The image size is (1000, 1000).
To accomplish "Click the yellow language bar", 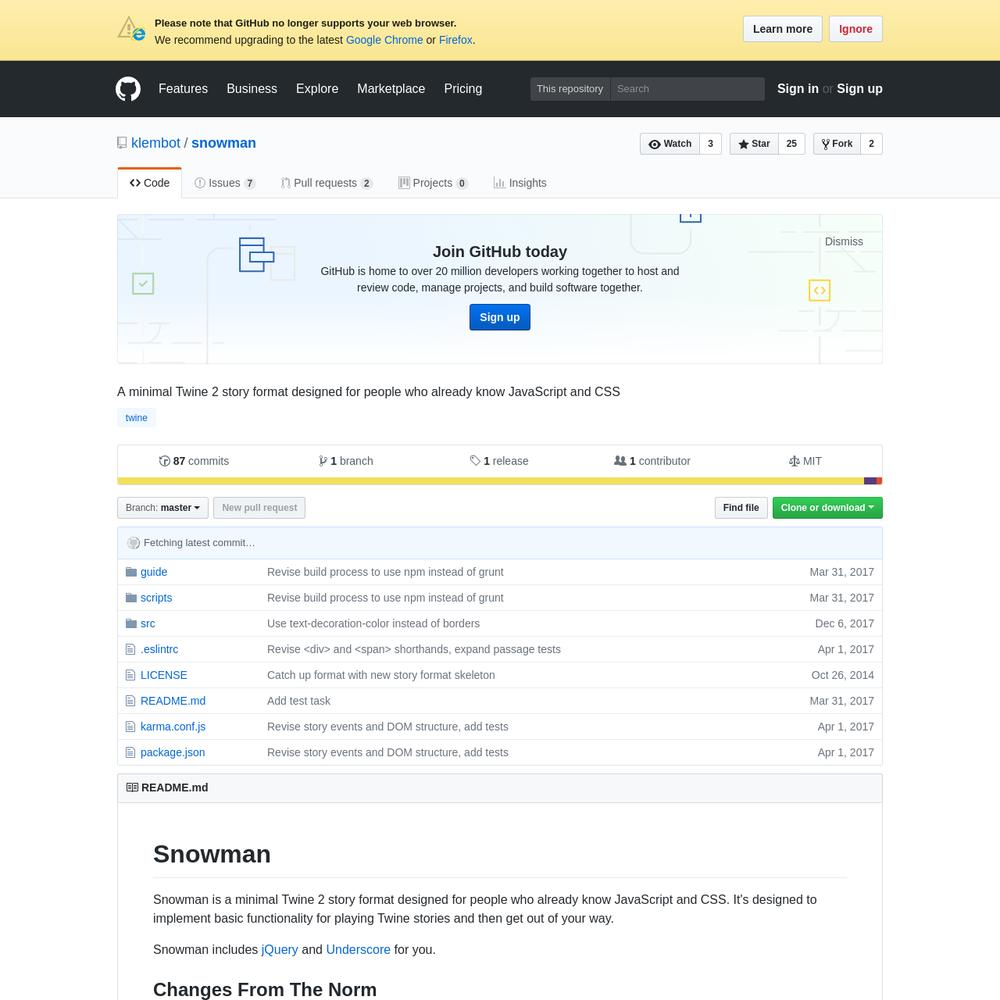I will coord(490,481).
